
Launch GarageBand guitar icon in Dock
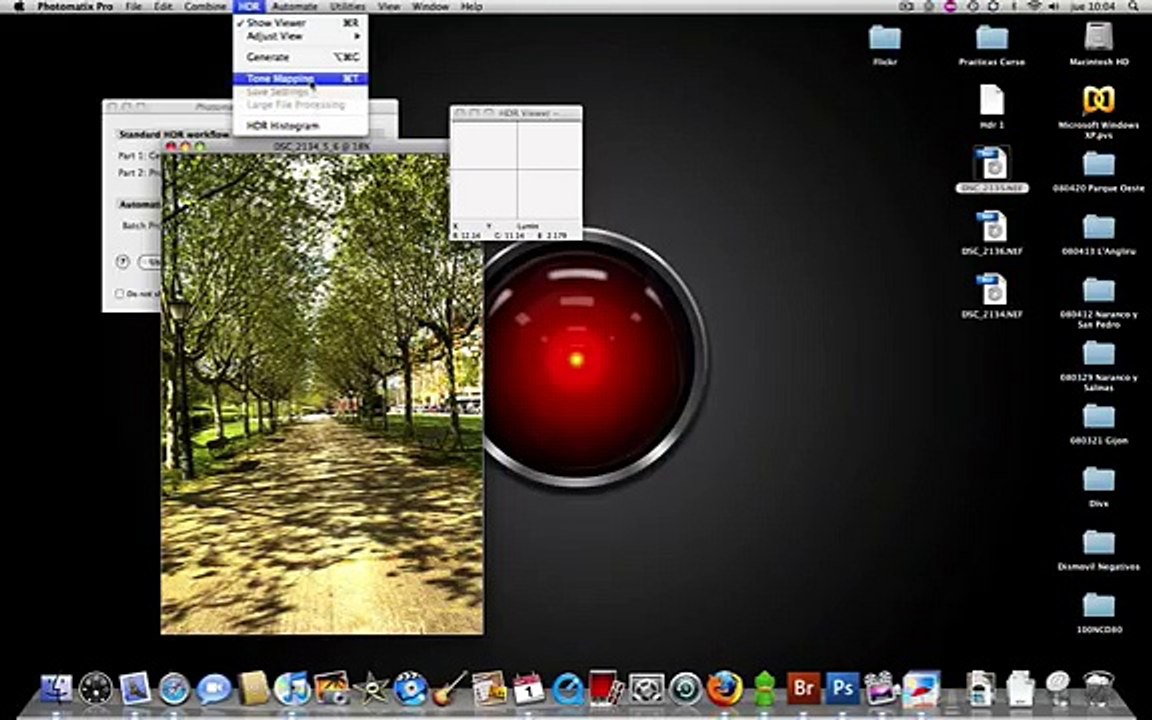tap(450, 689)
